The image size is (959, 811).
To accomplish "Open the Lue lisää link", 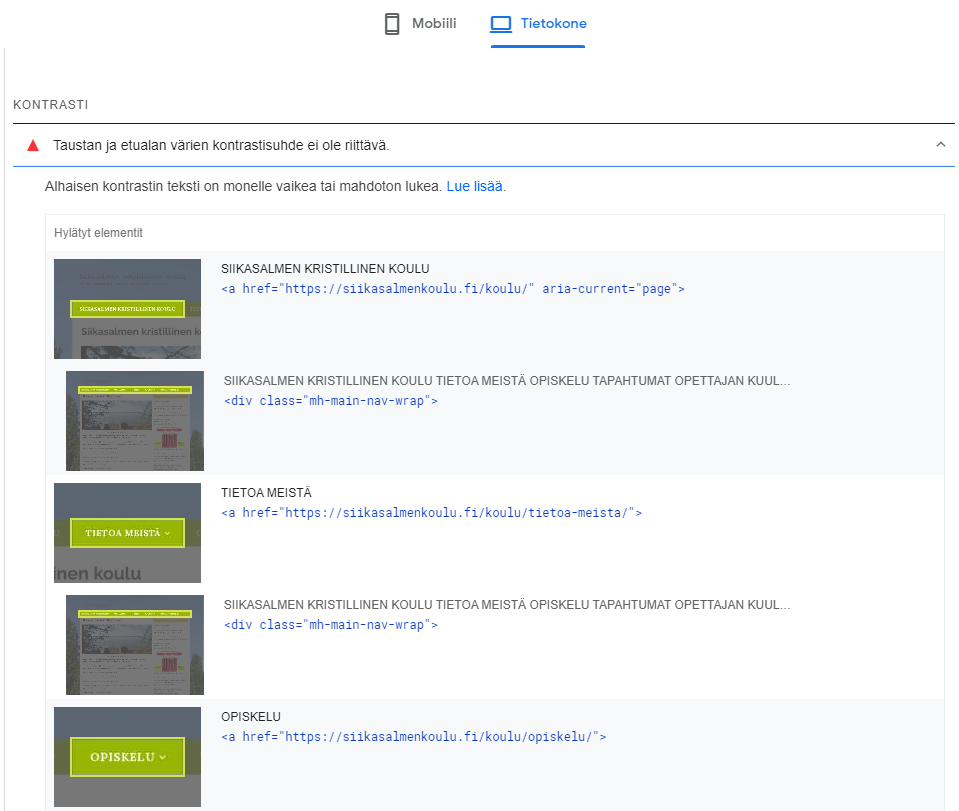I will coord(474,187).
